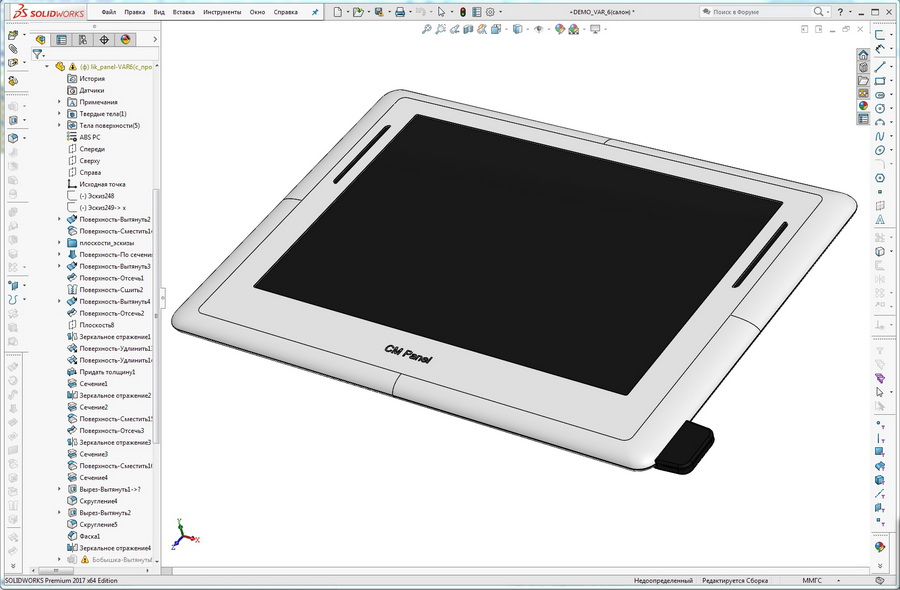This screenshot has width=900, height=590.
Task: Click the funnel filter icon above the design tree
Action: click(37, 52)
